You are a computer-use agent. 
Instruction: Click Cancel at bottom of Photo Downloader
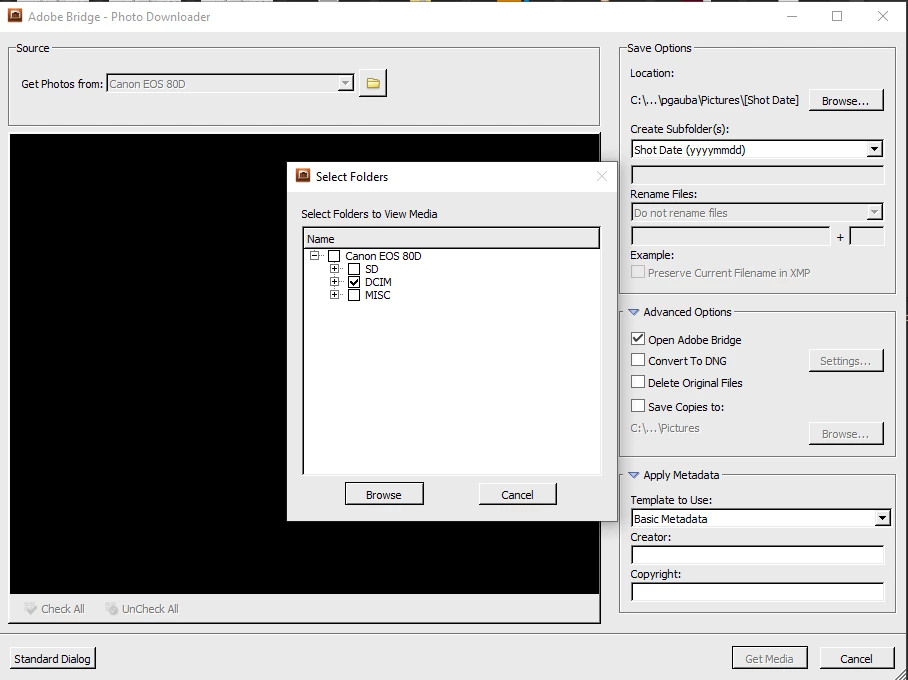click(856, 658)
